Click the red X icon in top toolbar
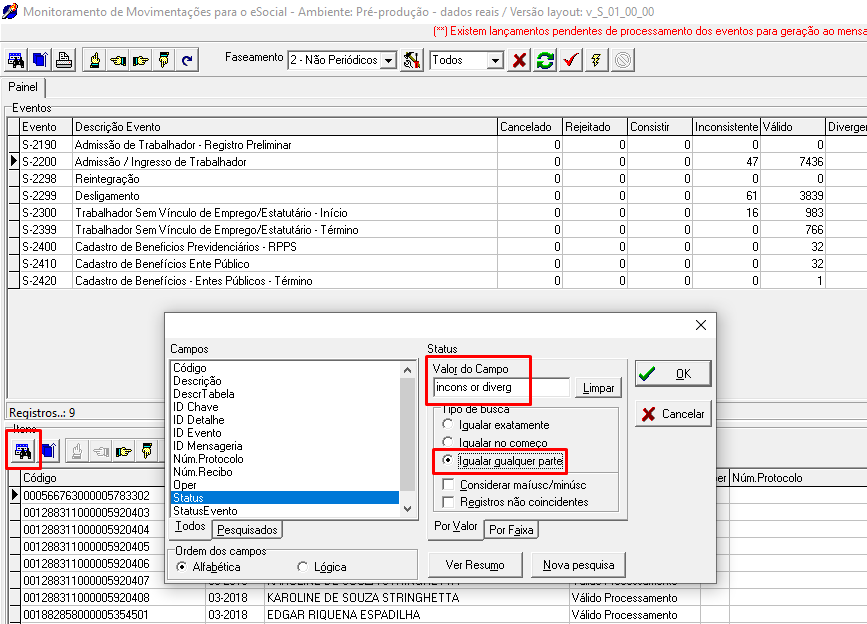The width and height of the screenshot is (867, 624). point(519,61)
